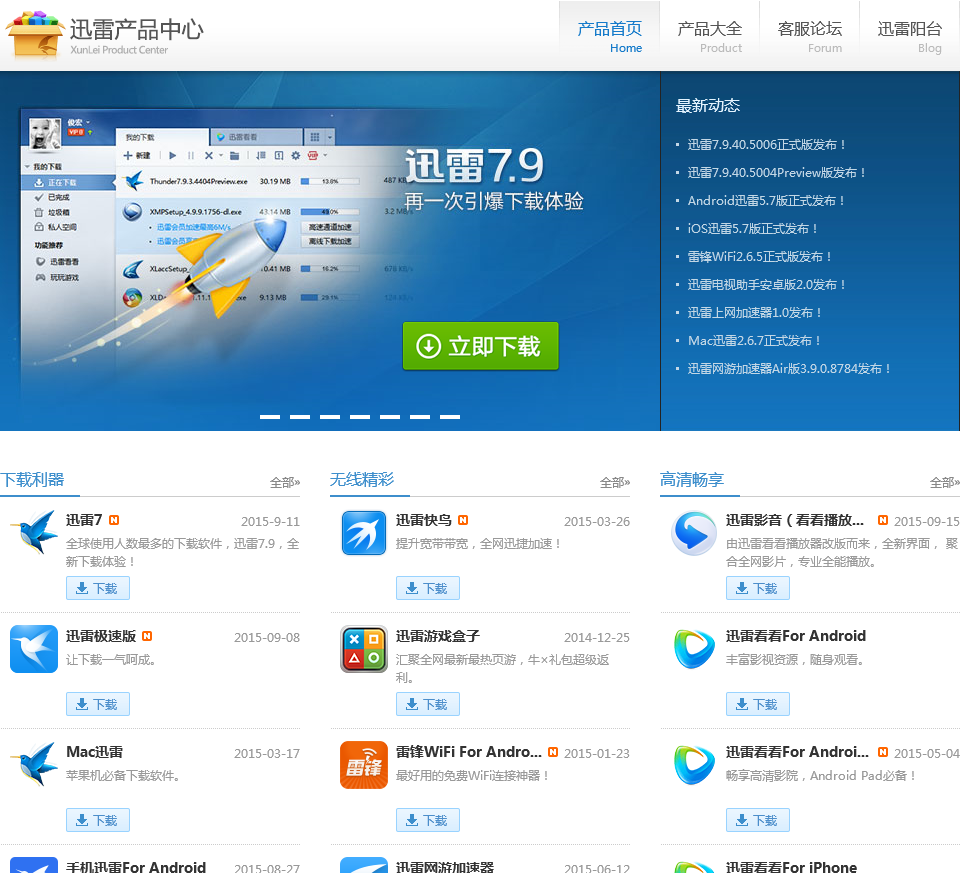The height and width of the screenshot is (873, 960).
Task: Click the 迅雷产品中心 site title text
Action: point(136,29)
